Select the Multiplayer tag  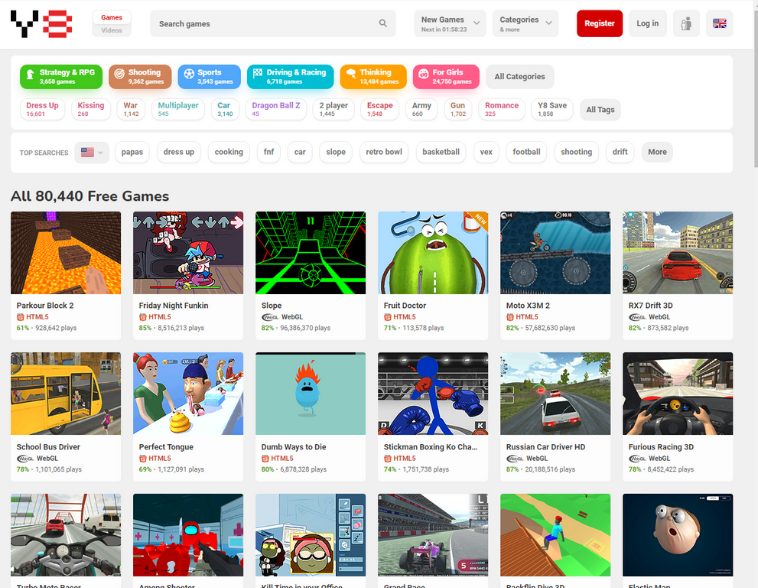point(178,109)
